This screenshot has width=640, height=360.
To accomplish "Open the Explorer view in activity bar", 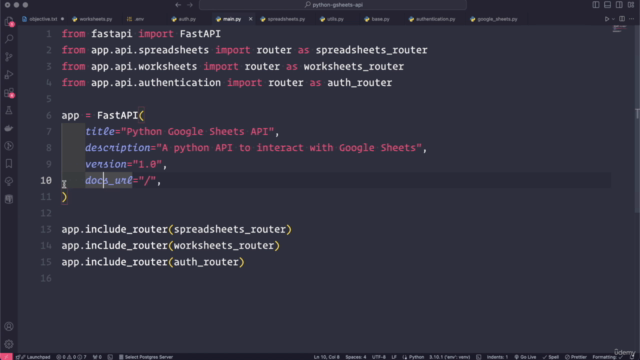I will [x=9, y=22].
